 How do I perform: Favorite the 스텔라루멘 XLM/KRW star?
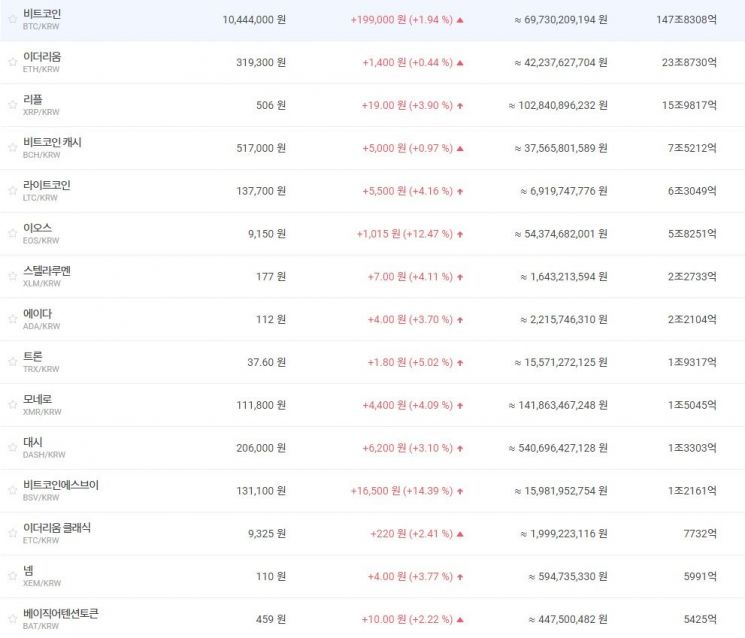(13, 276)
